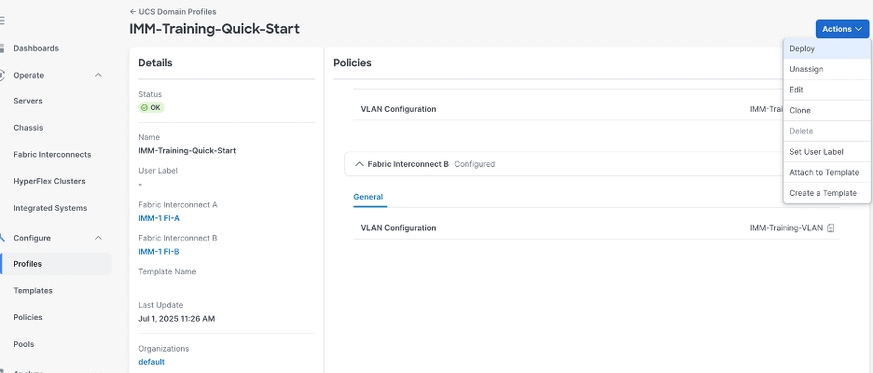Select the greyed-out Delete menu entry

click(826, 131)
